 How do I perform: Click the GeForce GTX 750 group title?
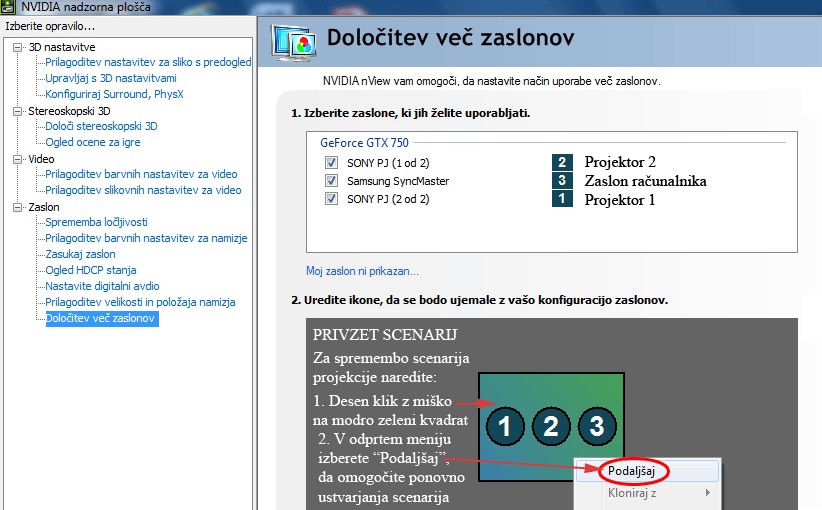(364, 143)
